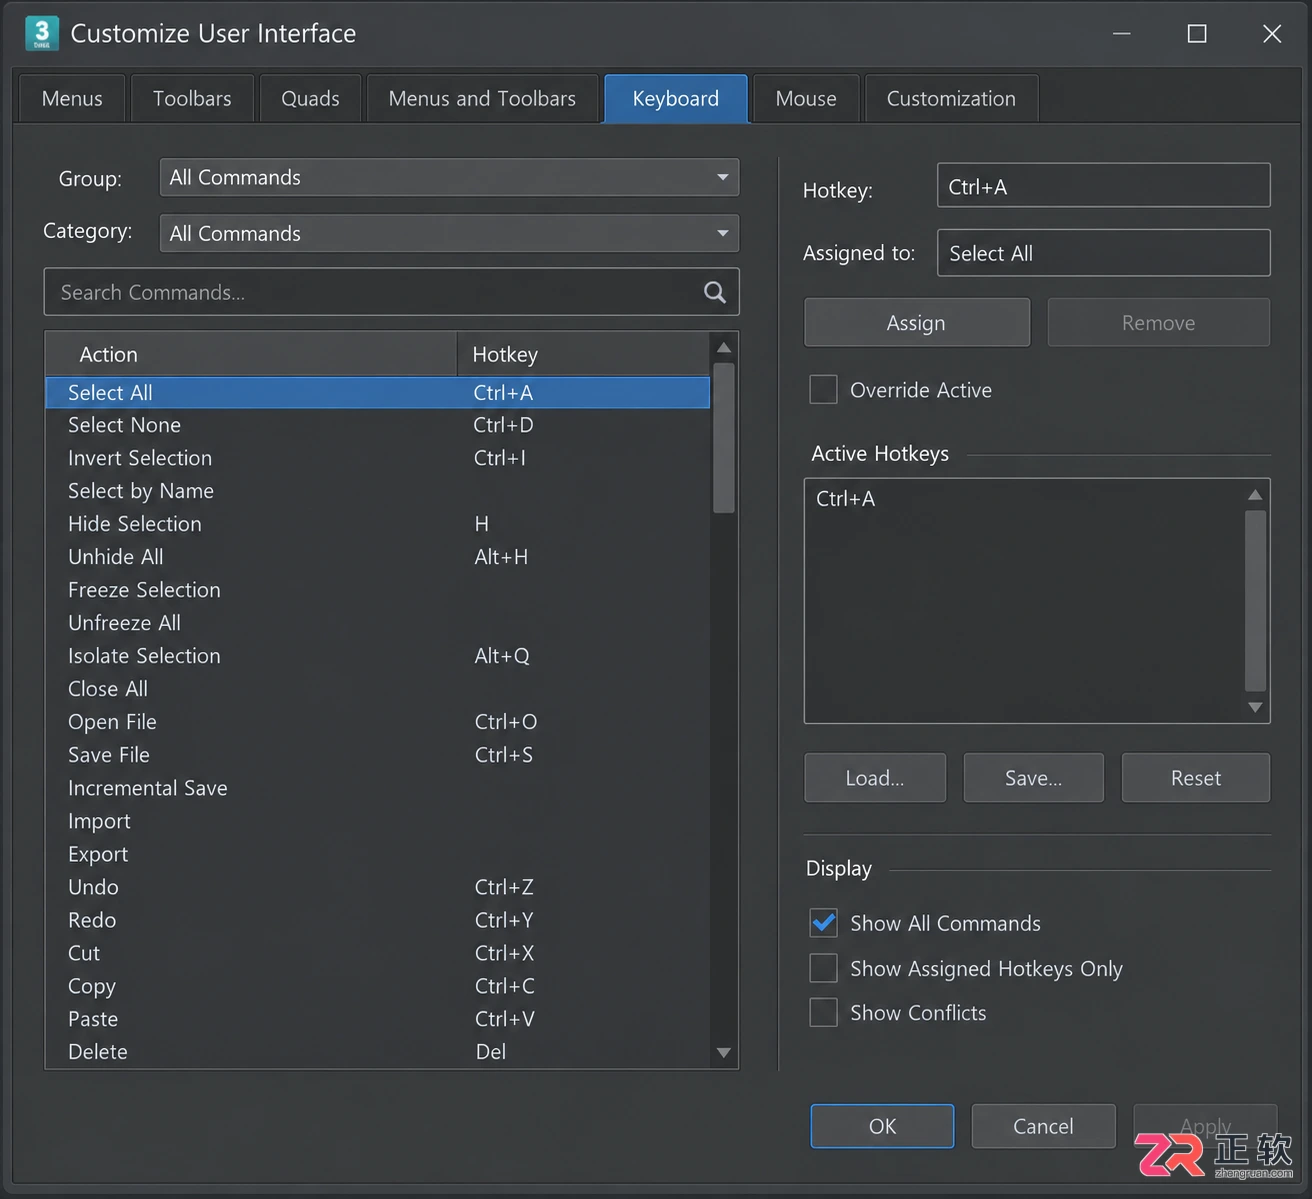
Task: Confirm with the OK button
Action: pyautogui.click(x=882, y=1126)
